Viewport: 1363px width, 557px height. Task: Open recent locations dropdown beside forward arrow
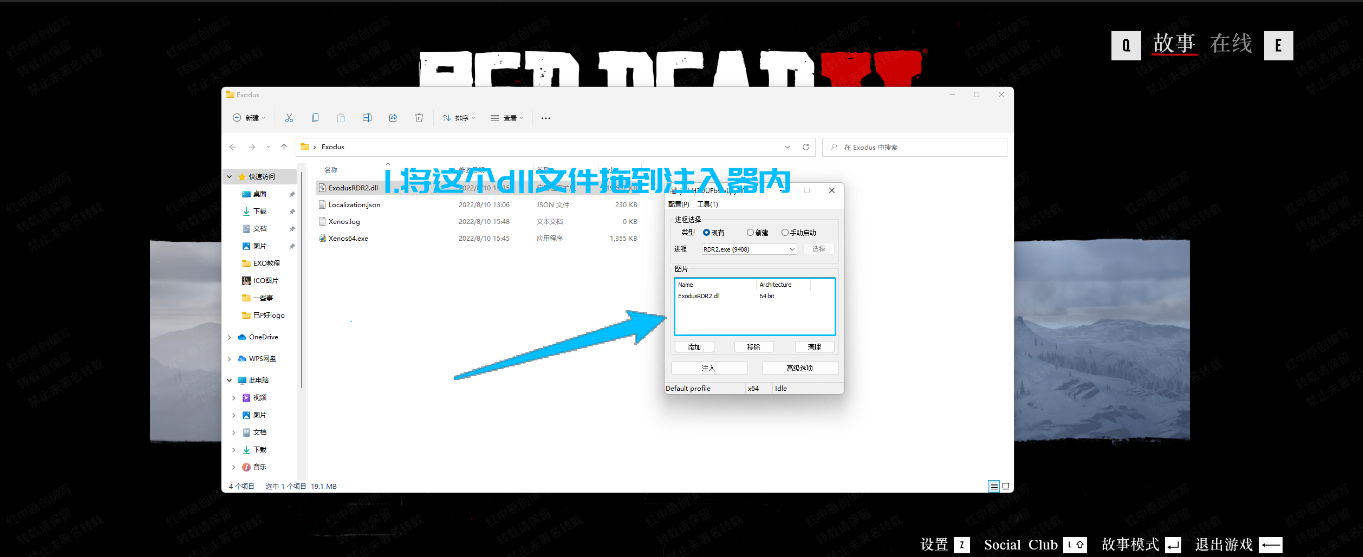270,147
